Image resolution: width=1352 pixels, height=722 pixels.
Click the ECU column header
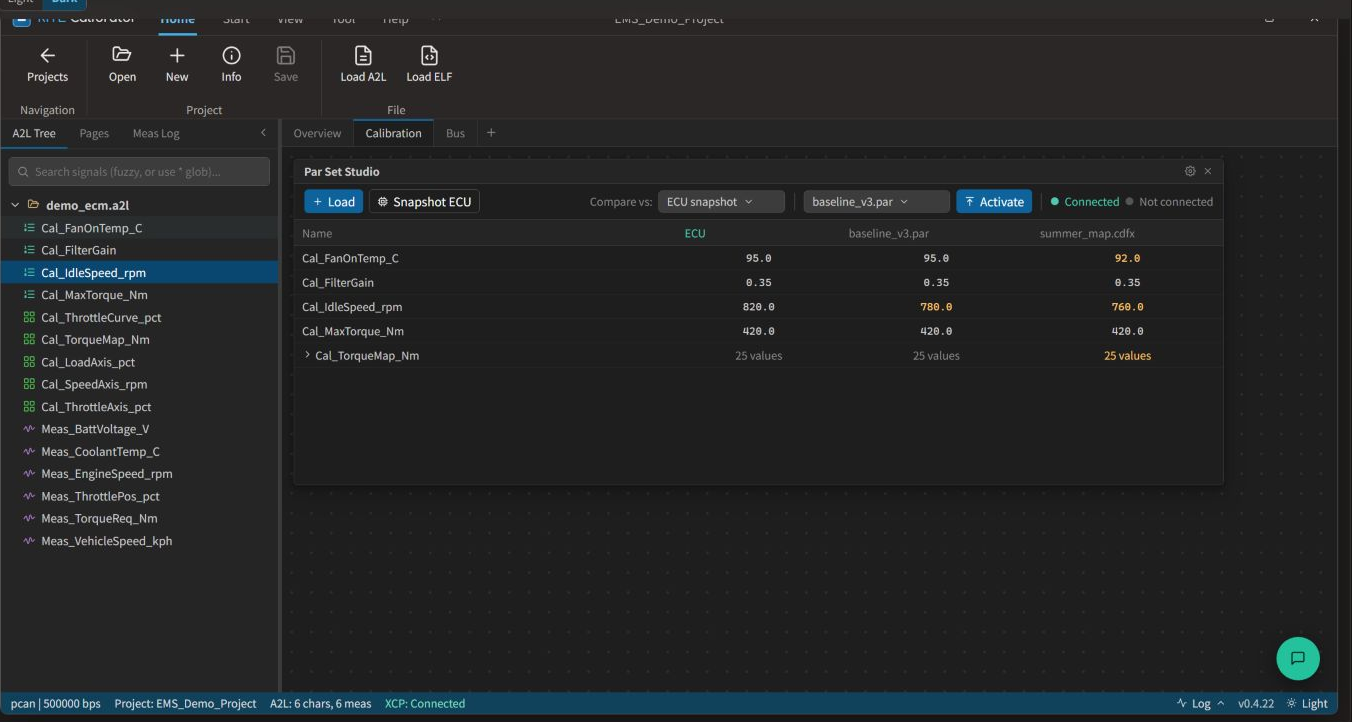695,234
